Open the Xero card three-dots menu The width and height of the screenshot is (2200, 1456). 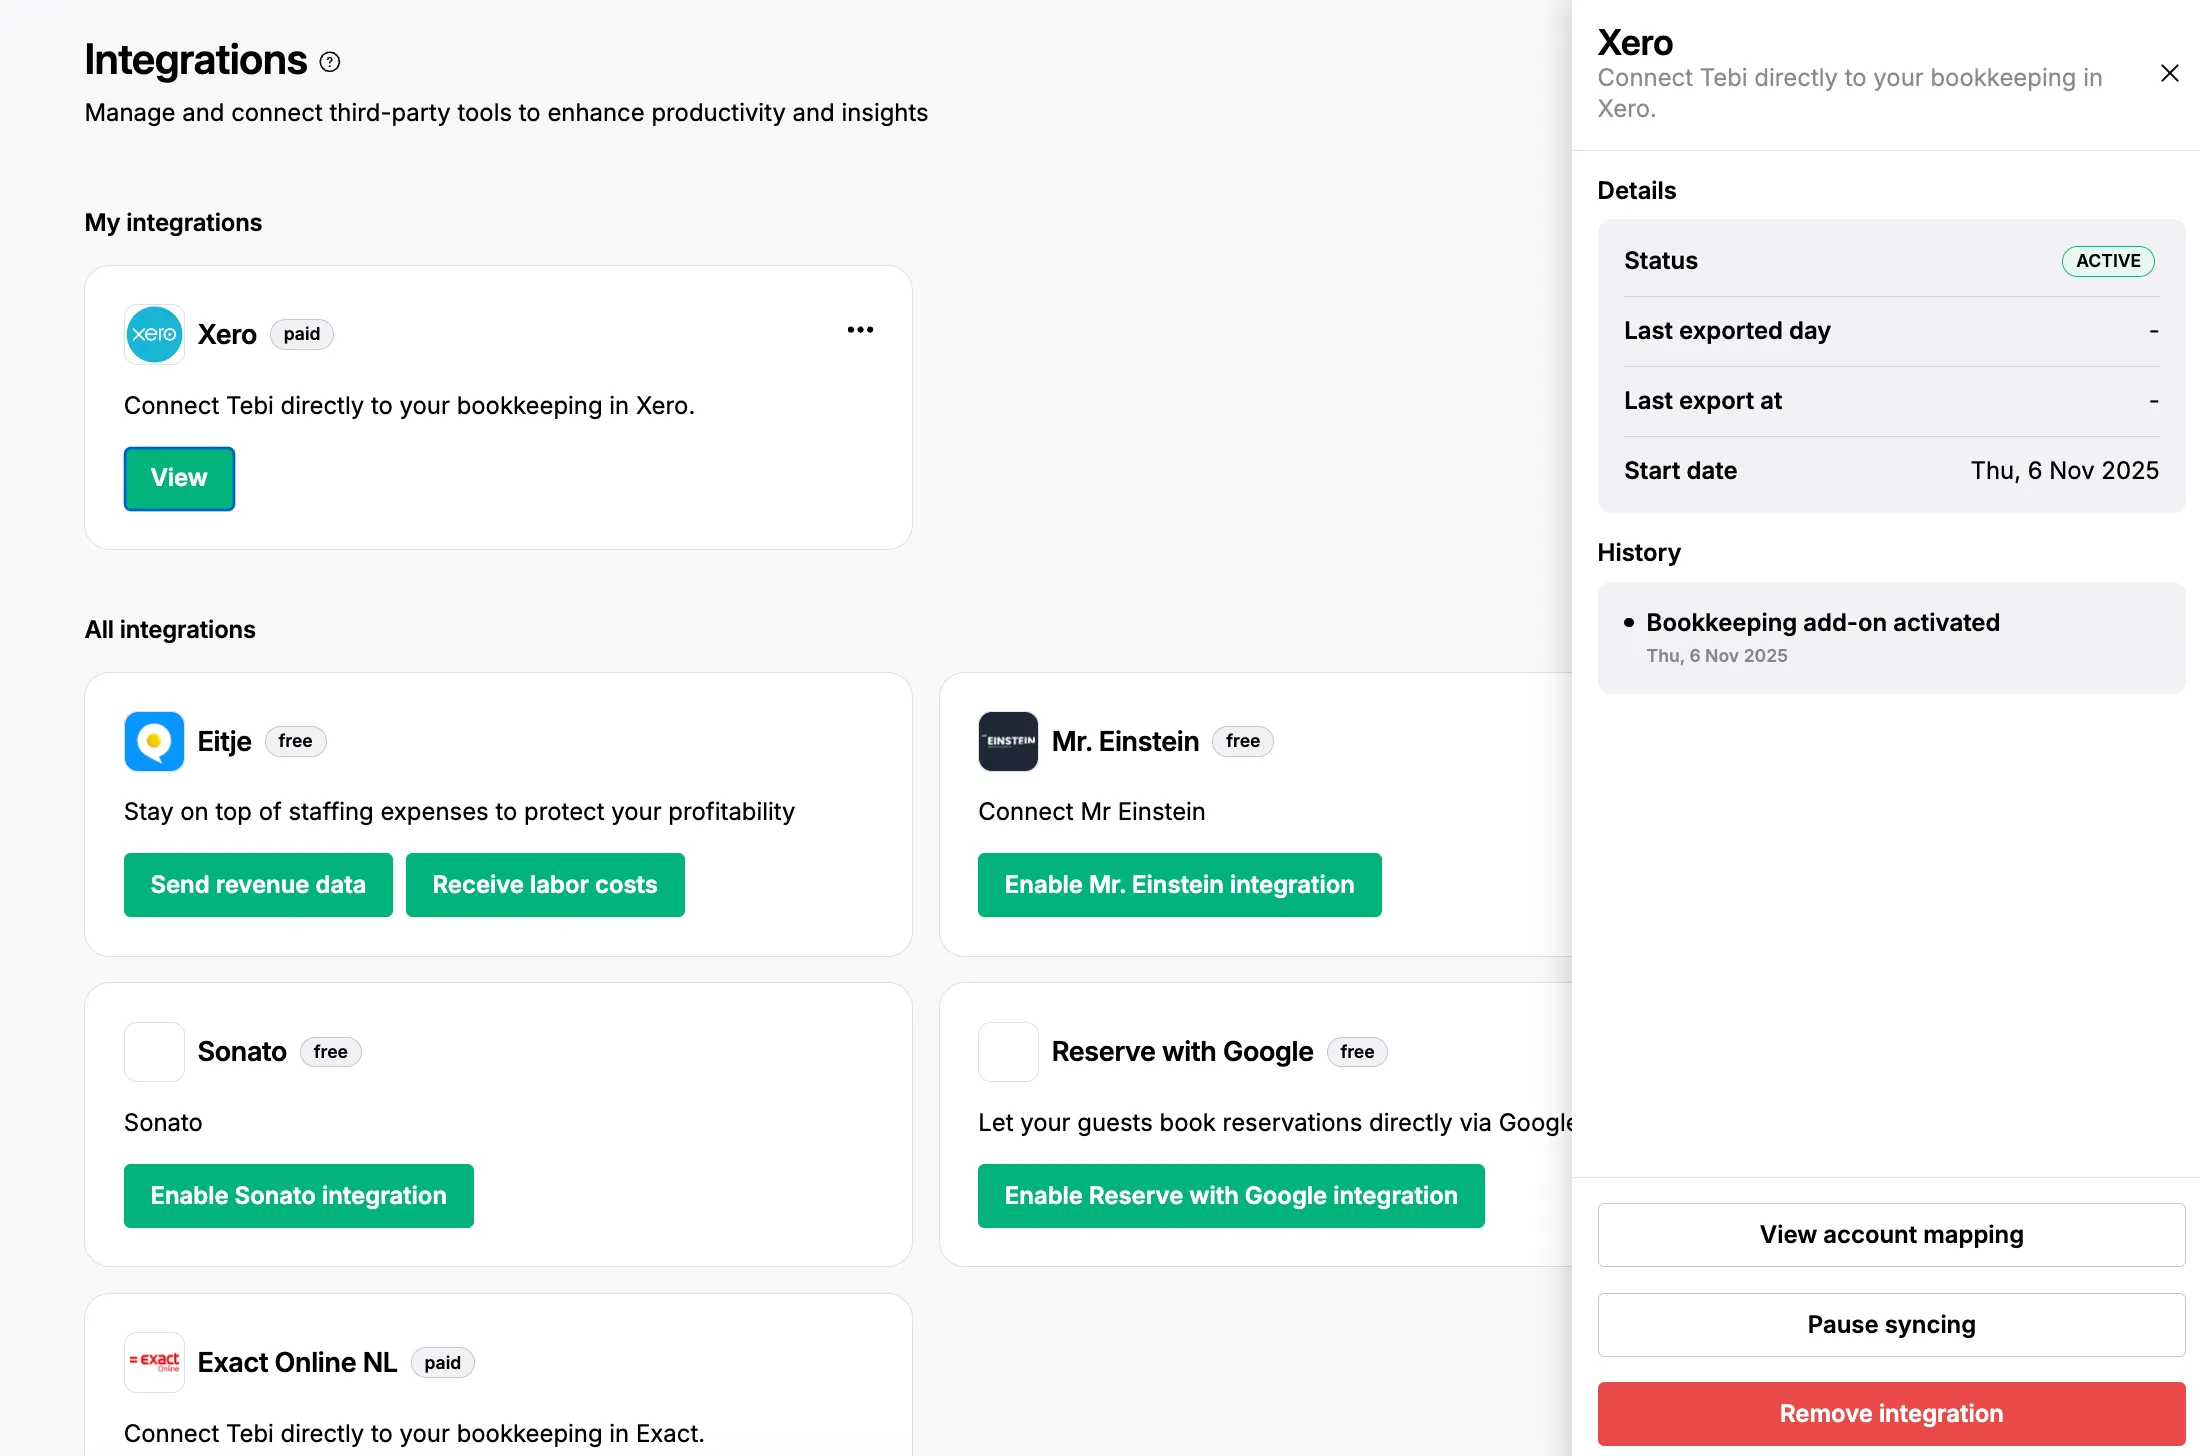860,330
